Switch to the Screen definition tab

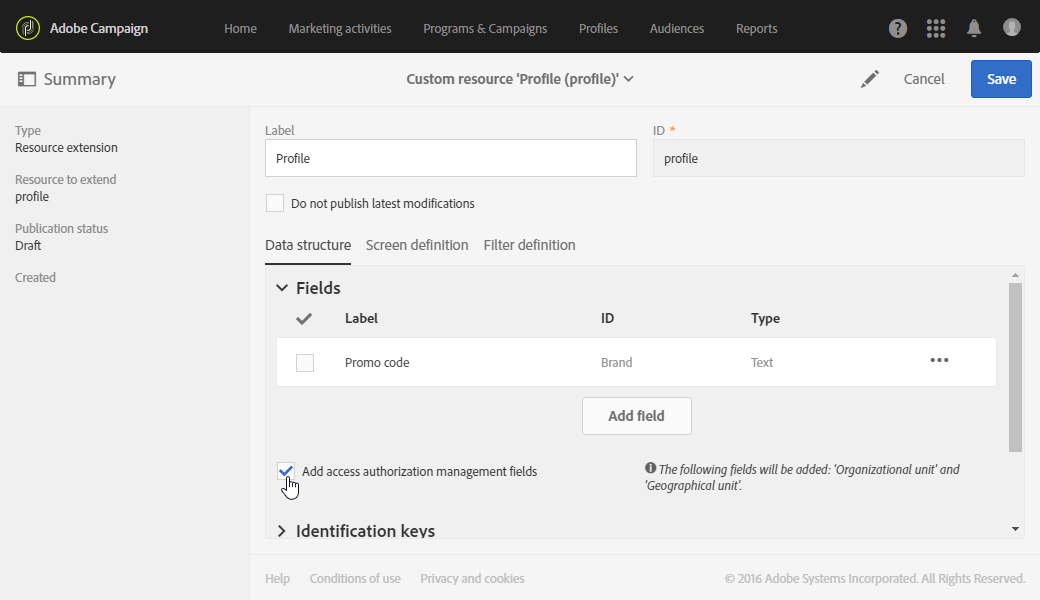[417, 245]
